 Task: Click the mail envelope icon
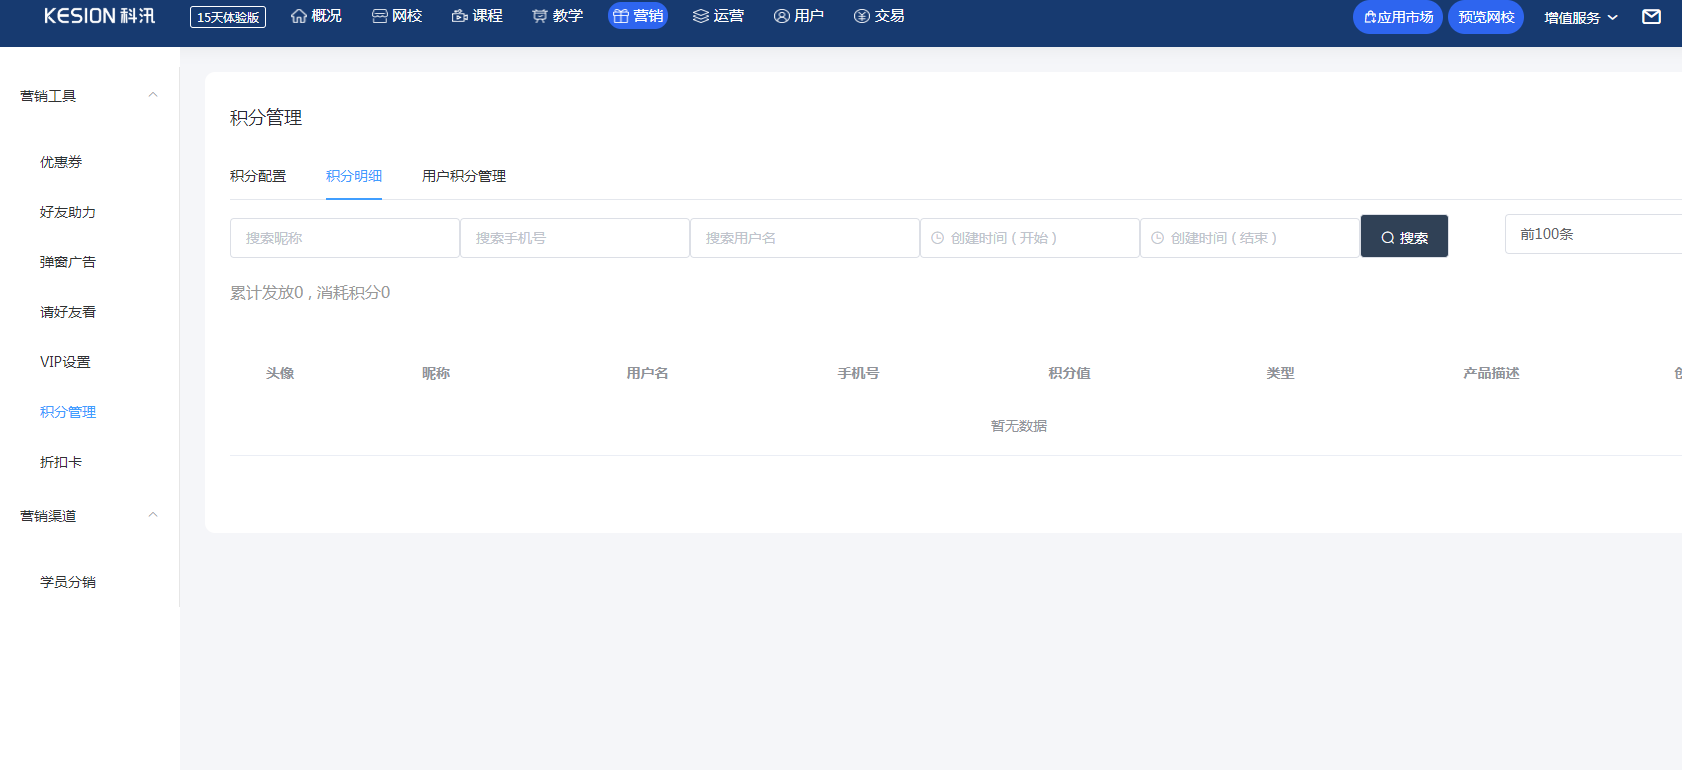pos(1651,17)
